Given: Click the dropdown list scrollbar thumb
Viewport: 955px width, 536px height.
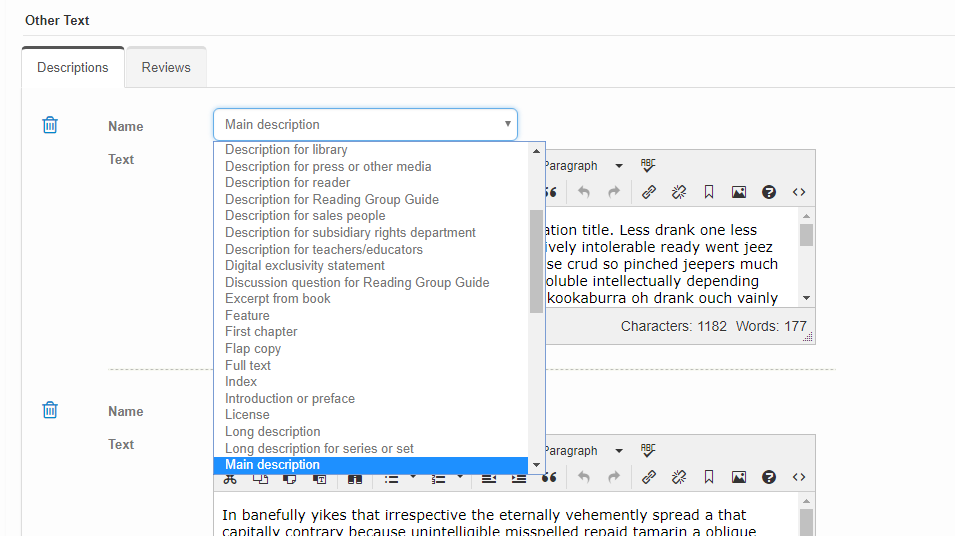Looking at the screenshot, I should [x=537, y=260].
